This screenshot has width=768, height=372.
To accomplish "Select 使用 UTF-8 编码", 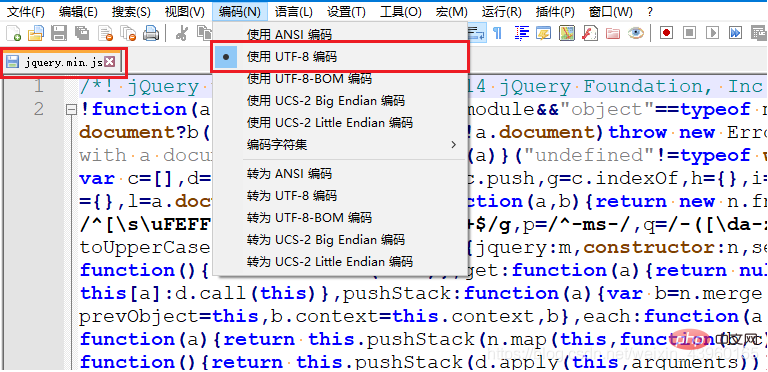I will 339,57.
